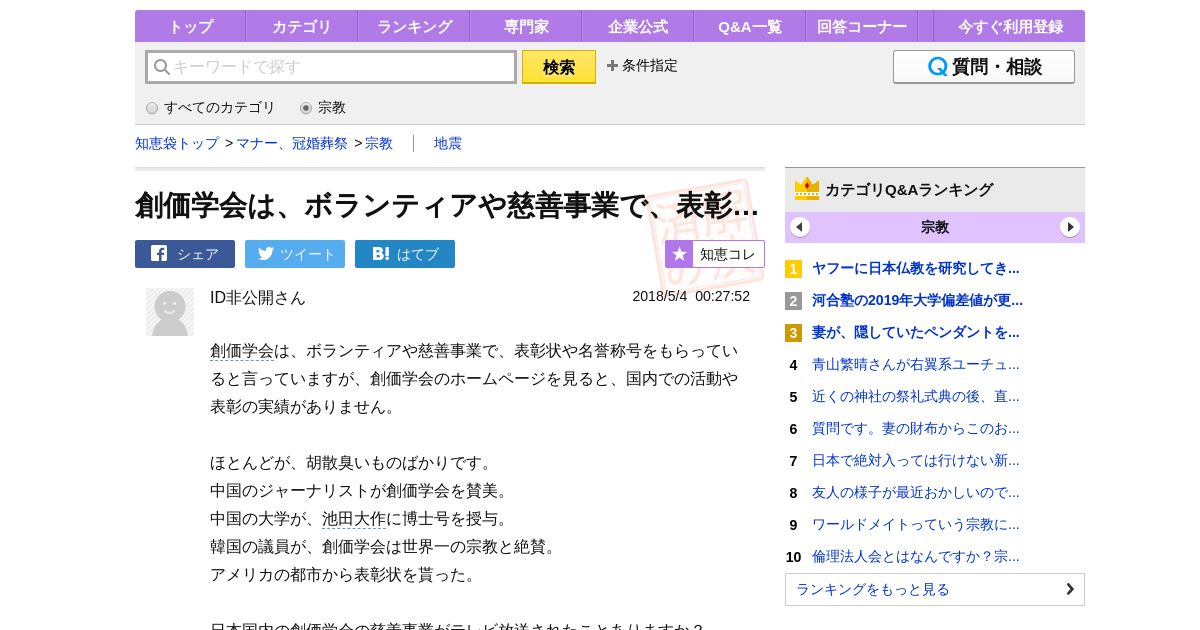Click the B! icon on はてブ button

(x=381, y=253)
